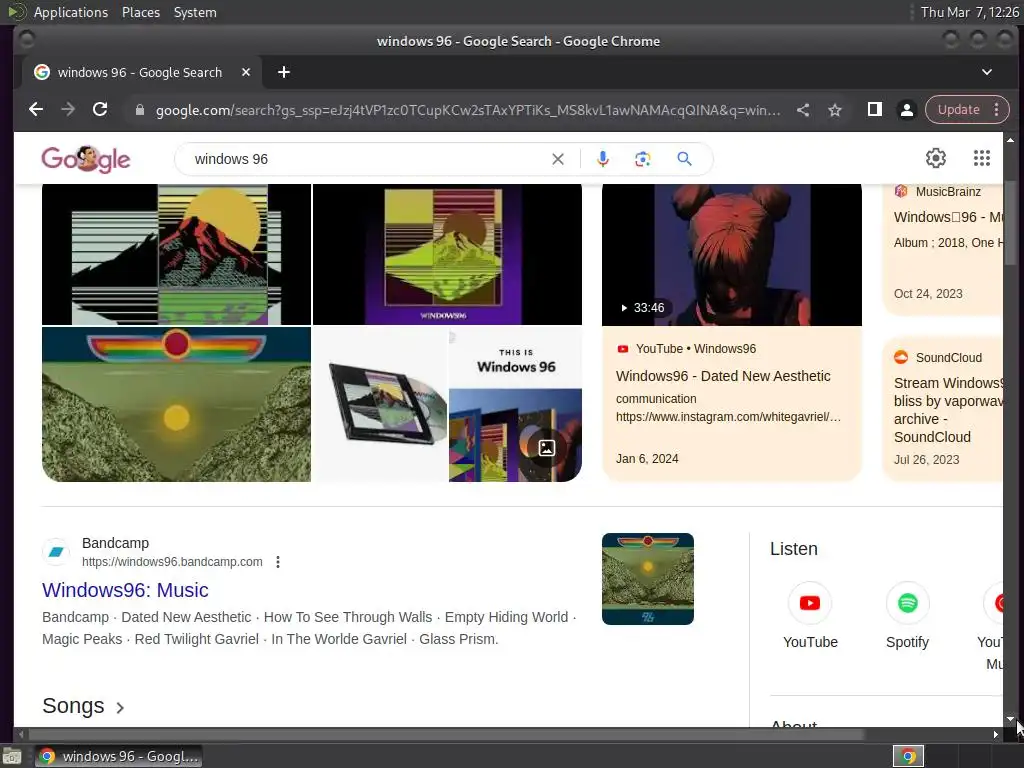The height and width of the screenshot is (768, 1024).
Task: Open the MusicBrainz album card
Action: tap(943, 248)
